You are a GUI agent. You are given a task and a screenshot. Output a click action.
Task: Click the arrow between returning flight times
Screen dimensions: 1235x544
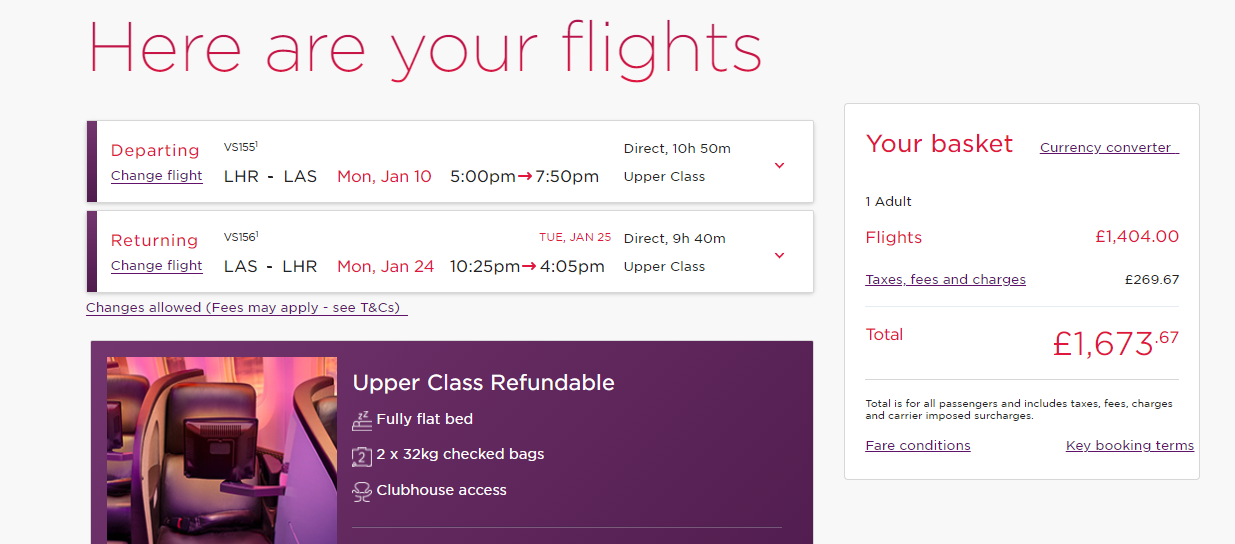pyautogui.click(x=531, y=267)
